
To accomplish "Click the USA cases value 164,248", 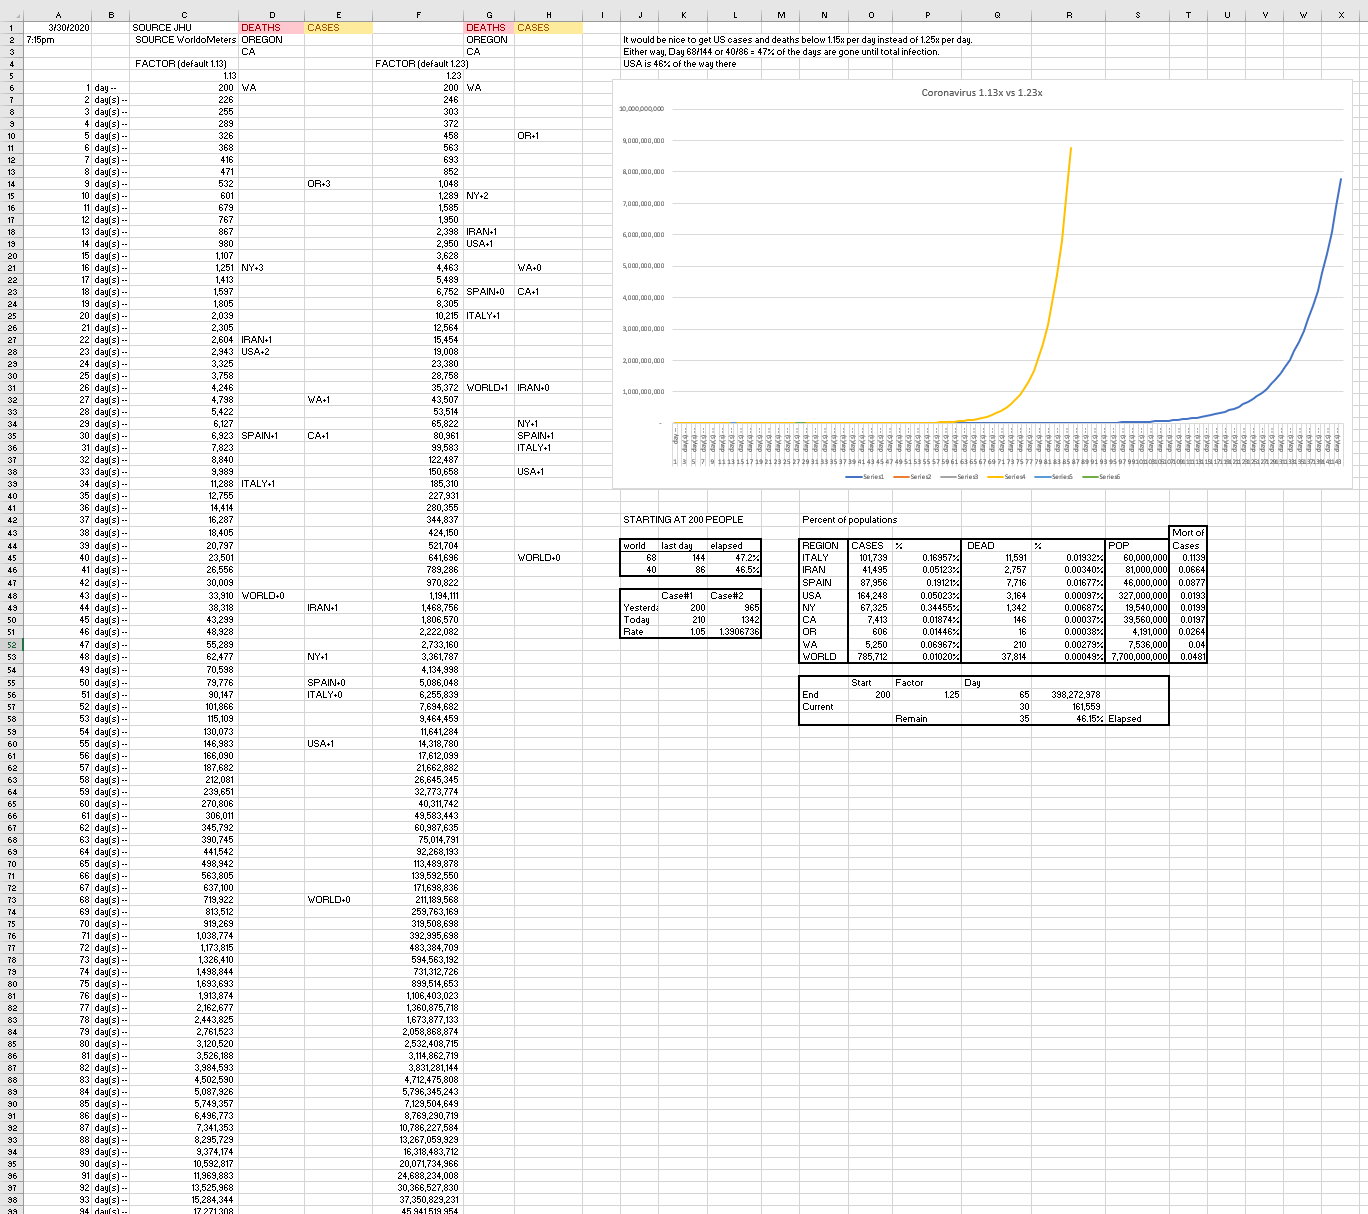I will pos(868,595).
